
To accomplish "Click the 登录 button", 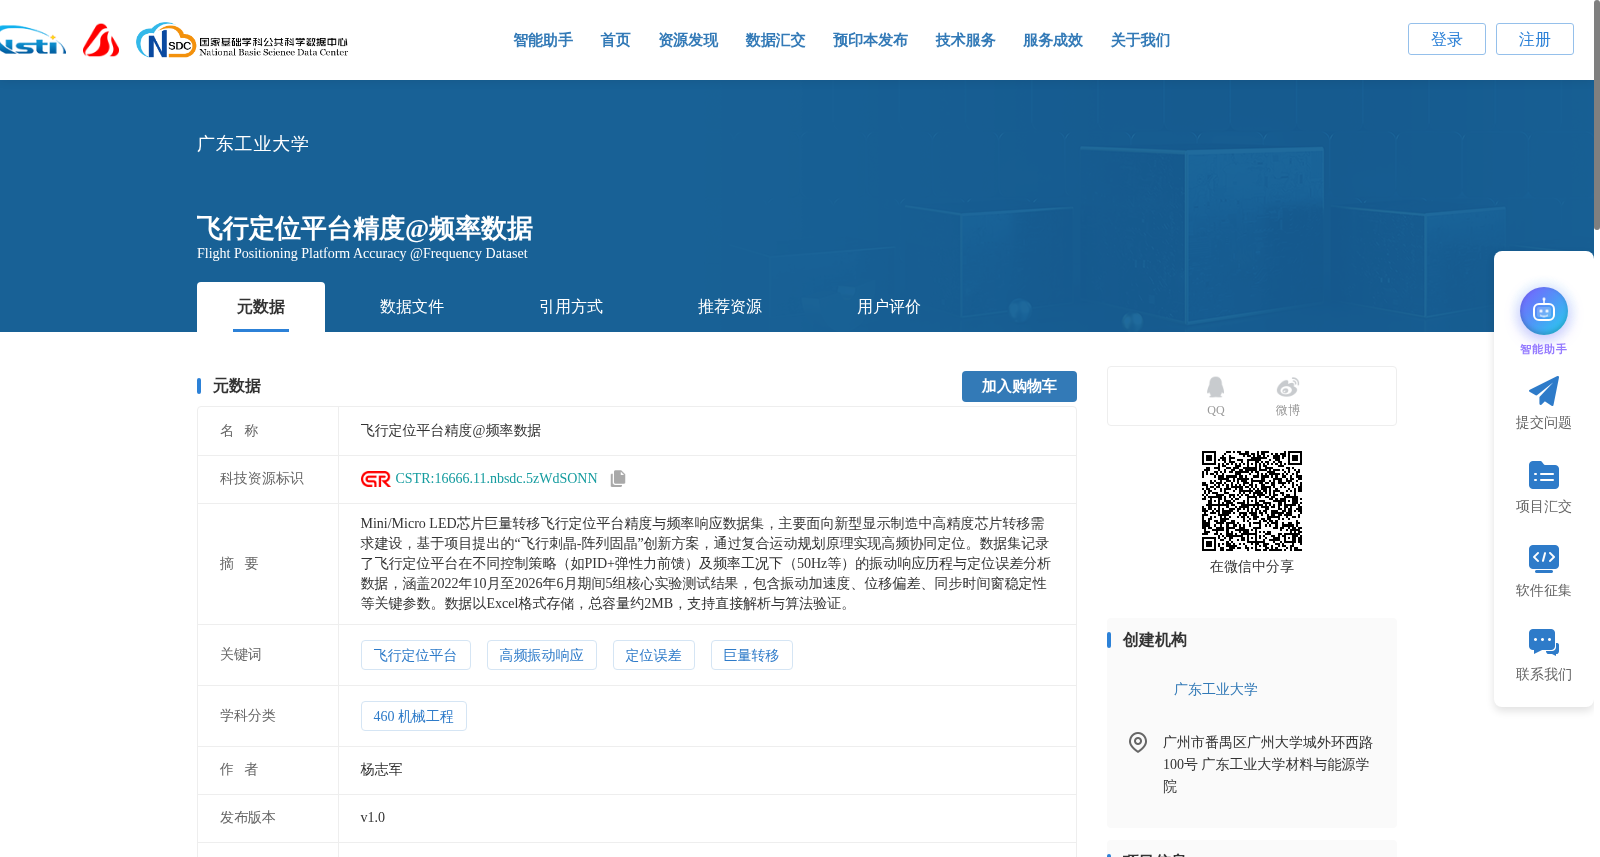I will coord(1447,39).
